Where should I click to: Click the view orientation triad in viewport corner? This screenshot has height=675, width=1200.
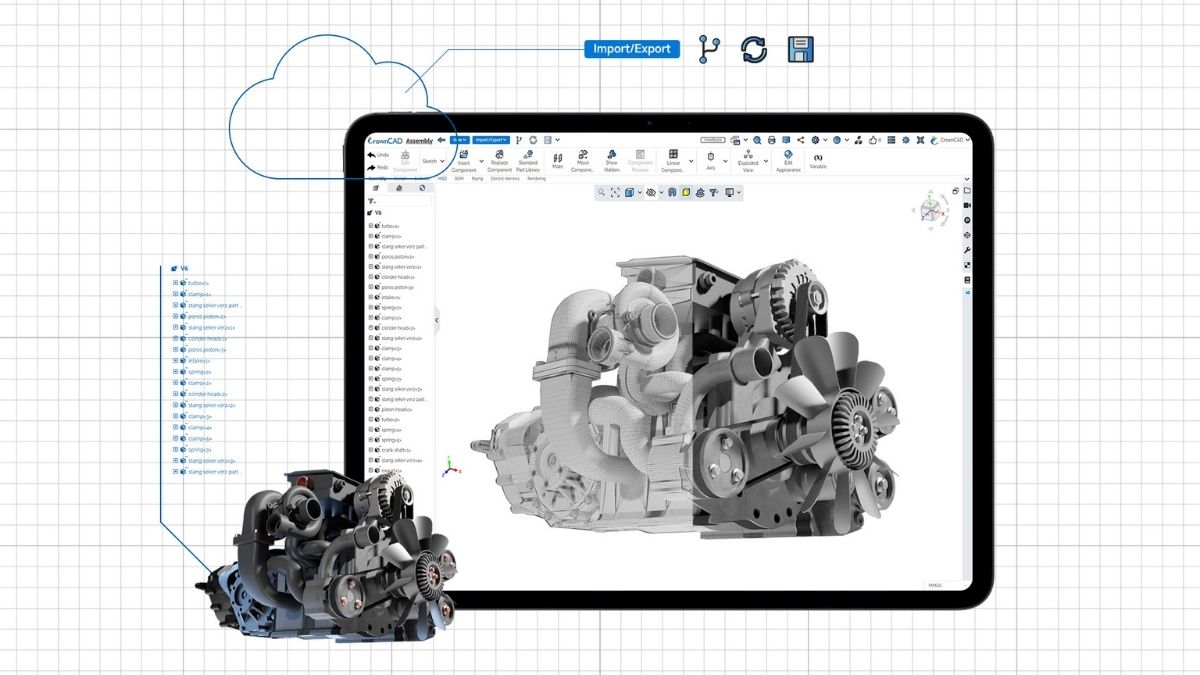point(930,210)
